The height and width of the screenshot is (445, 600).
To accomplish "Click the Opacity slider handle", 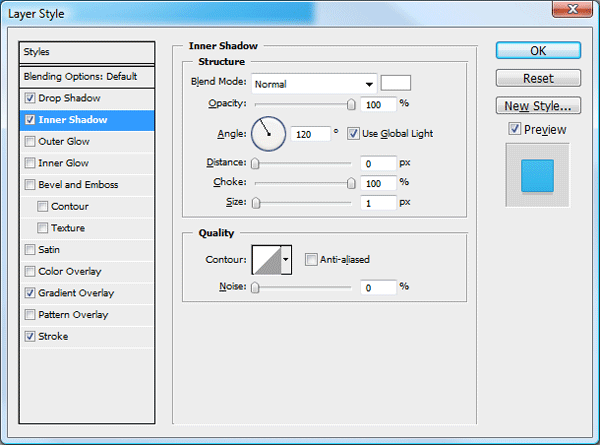I will 351,104.
